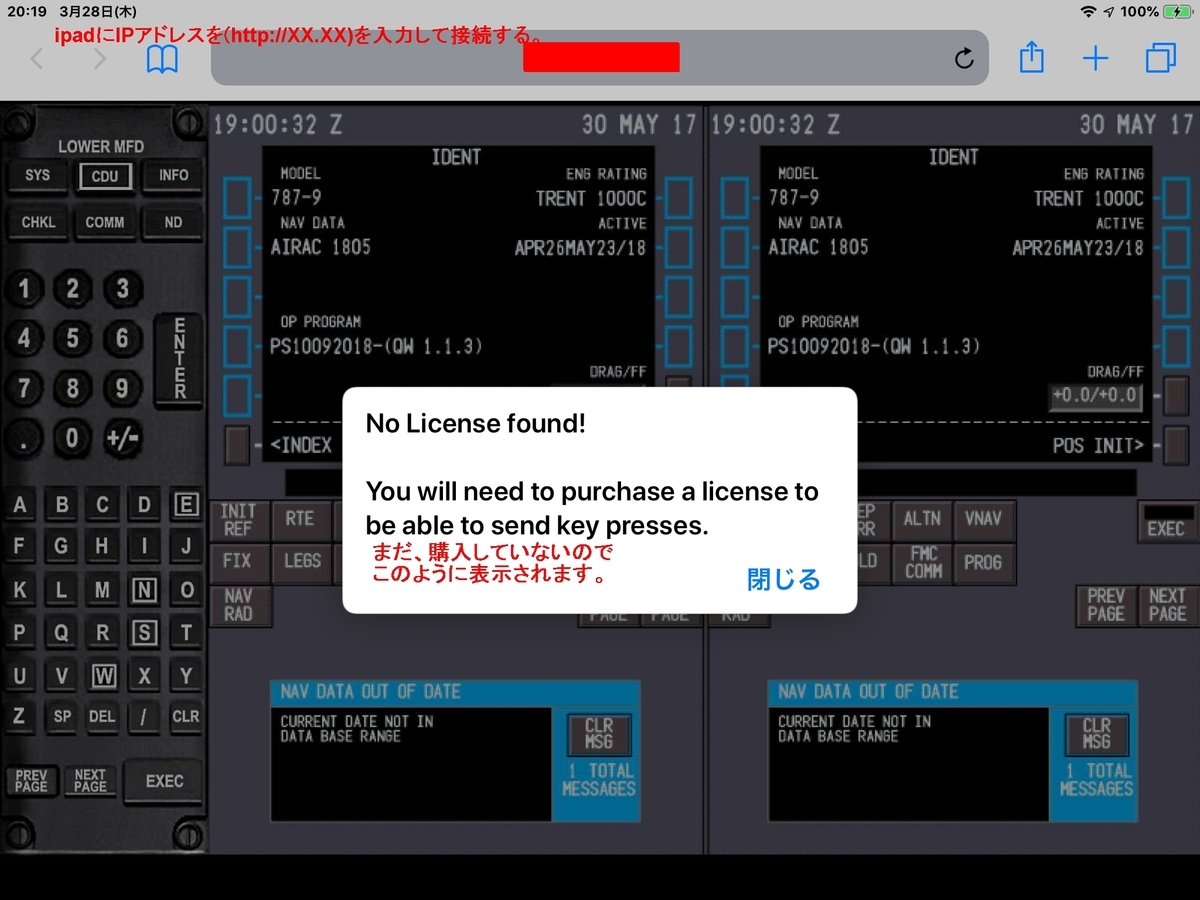Open the CHKL checklist display

tap(38, 222)
